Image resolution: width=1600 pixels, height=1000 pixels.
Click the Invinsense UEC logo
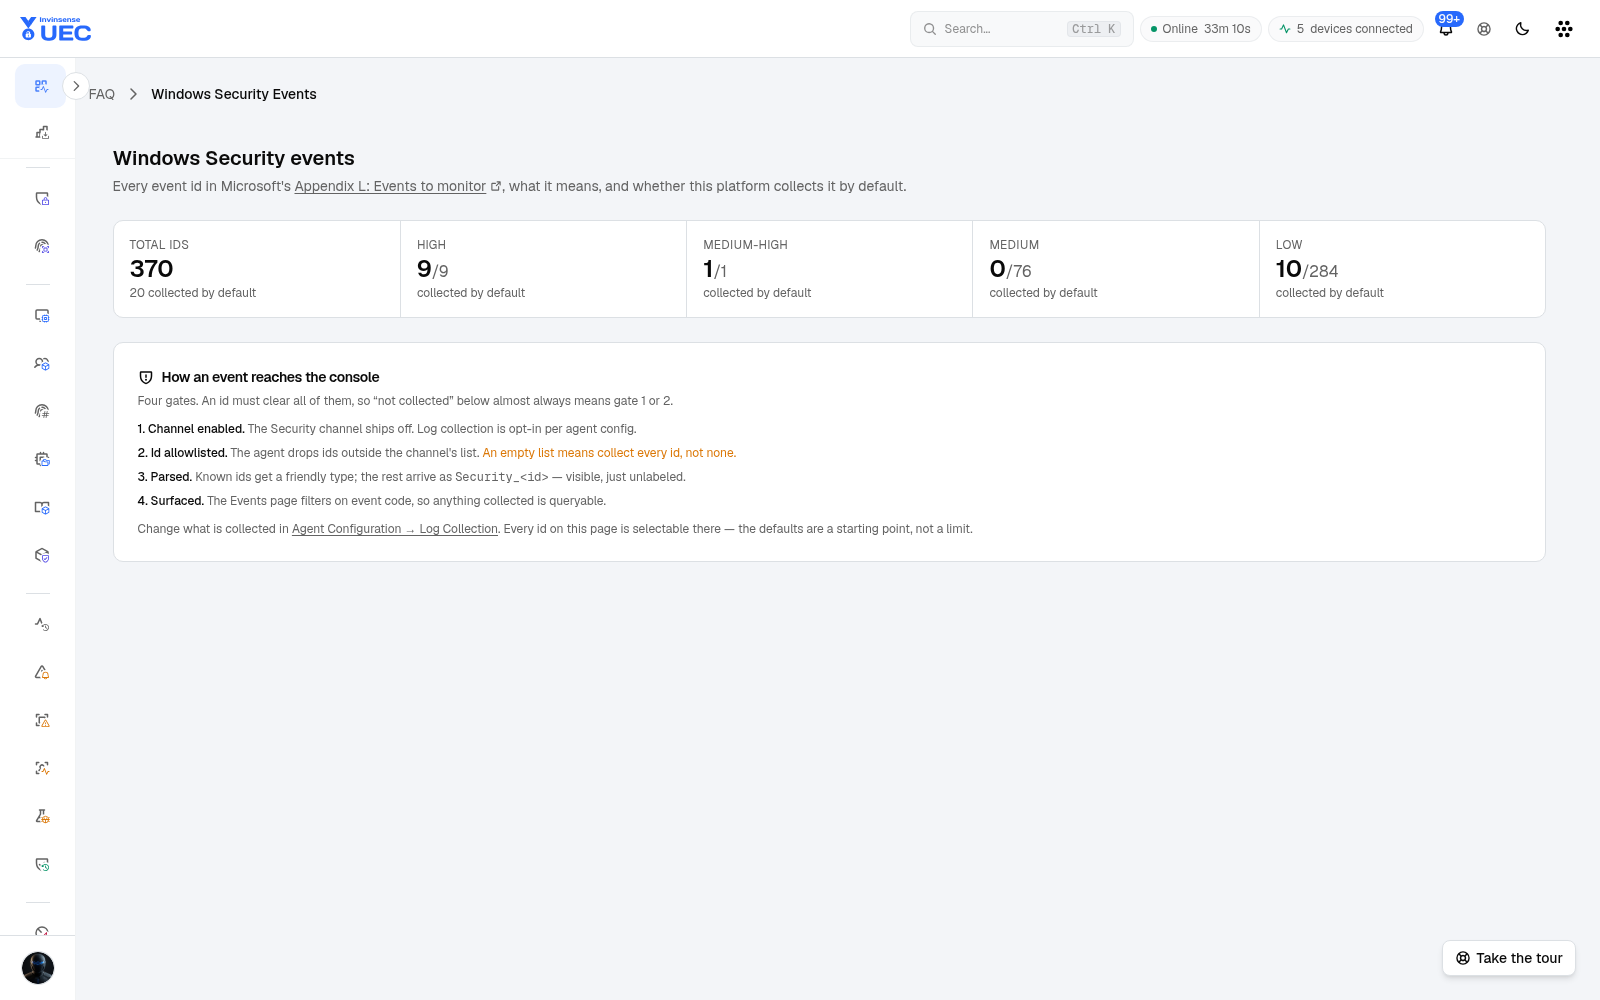(56, 29)
